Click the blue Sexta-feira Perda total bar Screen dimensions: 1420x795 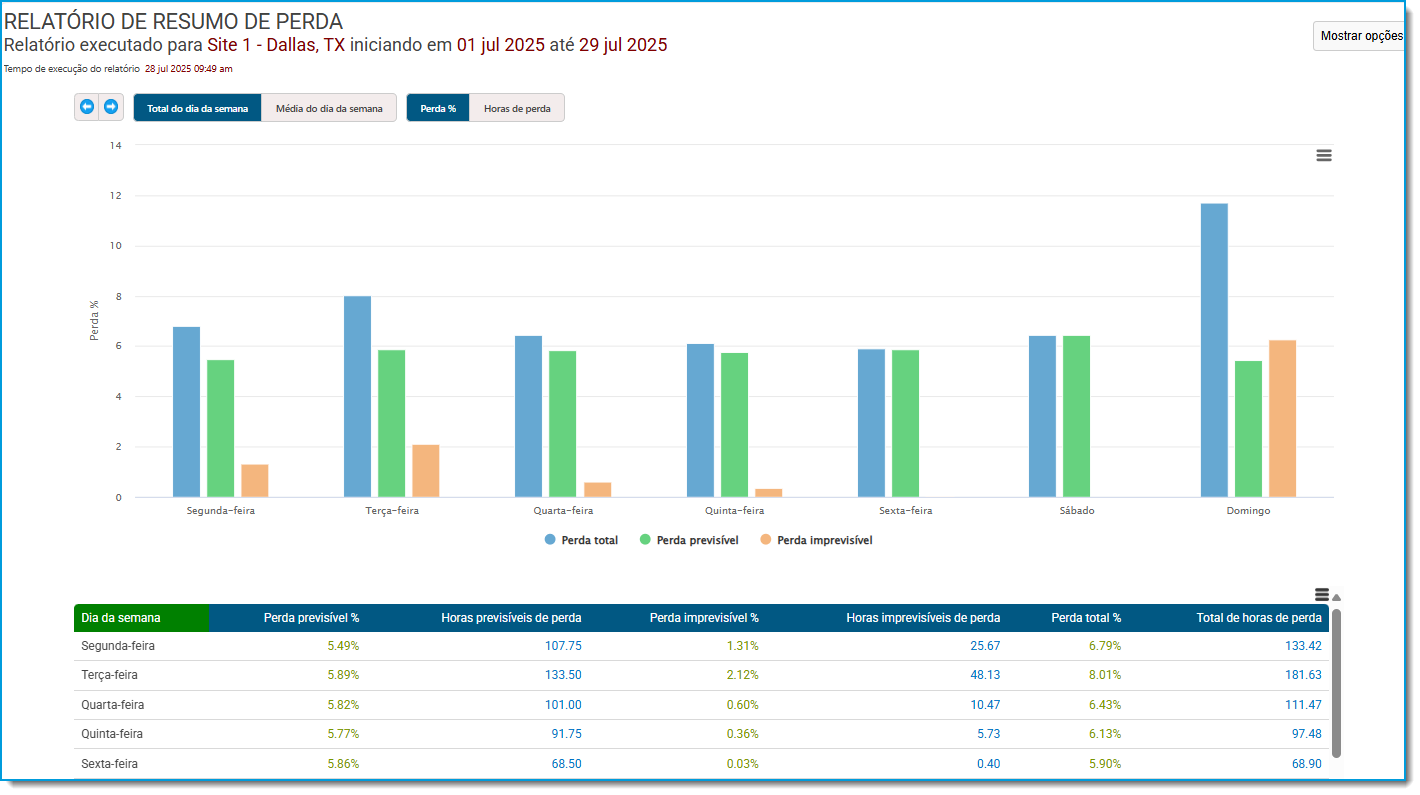(x=871, y=423)
